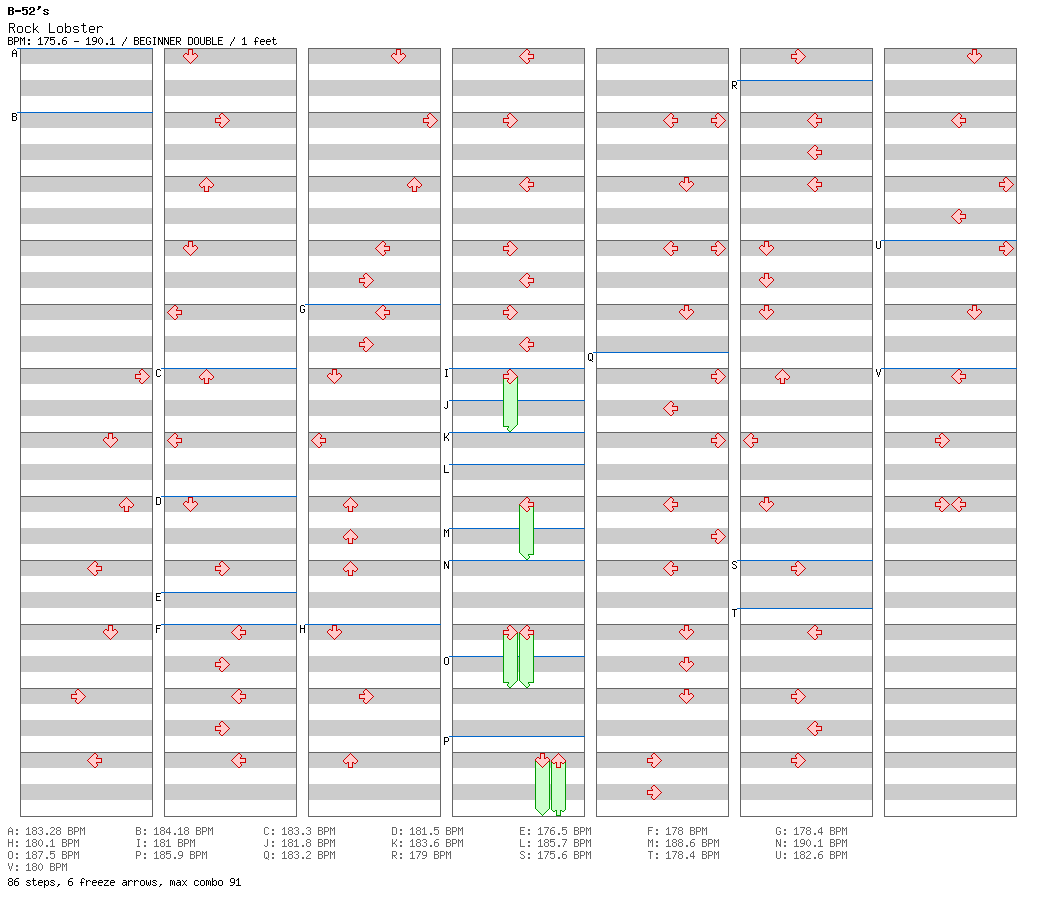Viewport: 1040px width, 912px height.
Task: Select legend entry "E: 176.5 BPM"
Action: [x=555, y=832]
